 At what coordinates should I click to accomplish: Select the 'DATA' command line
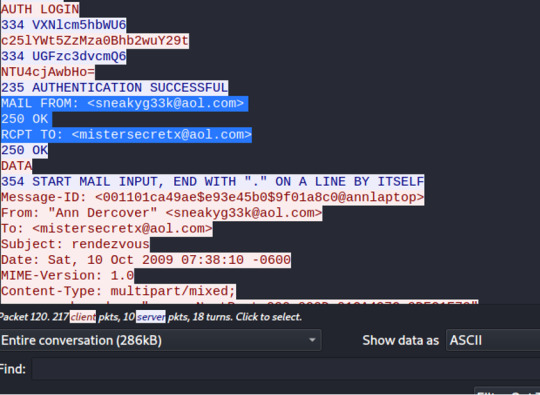17,166
